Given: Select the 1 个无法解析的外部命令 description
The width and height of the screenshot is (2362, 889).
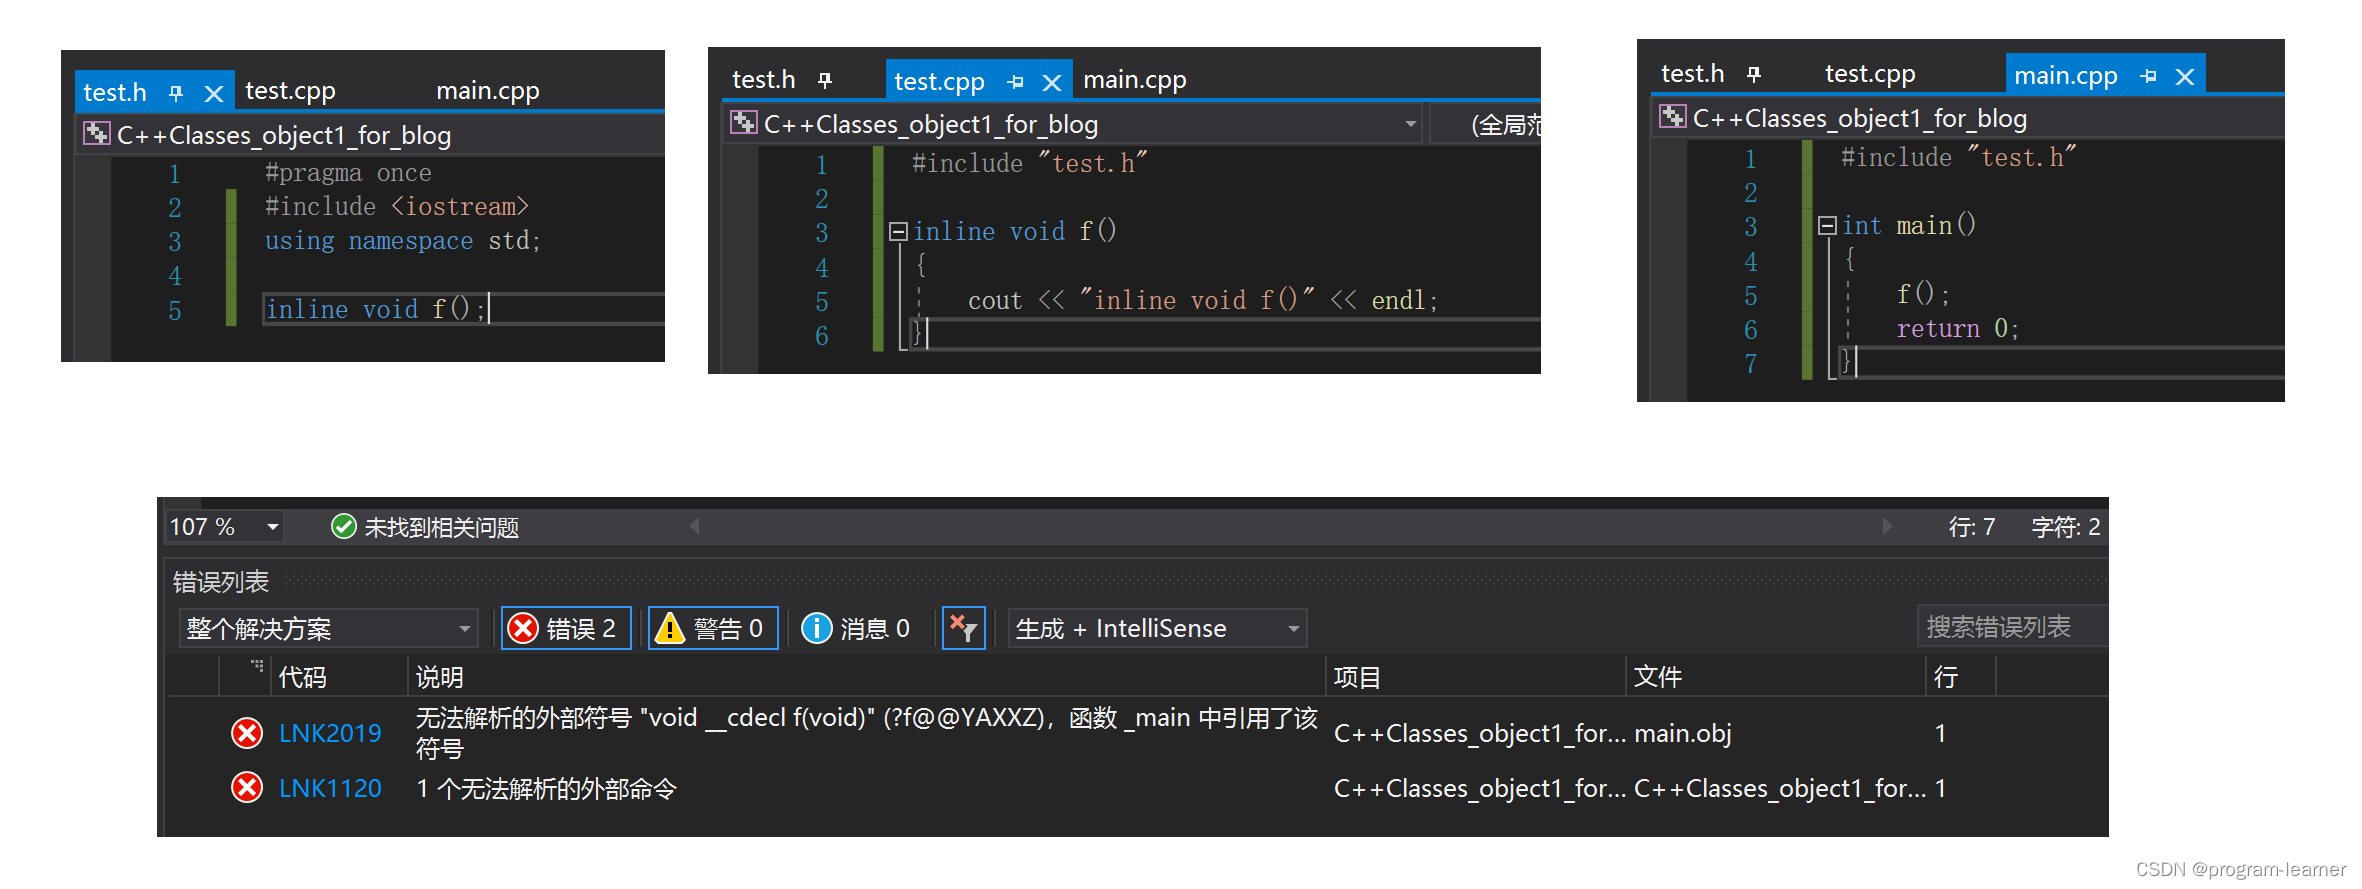Looking at the screenshot, I should point(546,789).
